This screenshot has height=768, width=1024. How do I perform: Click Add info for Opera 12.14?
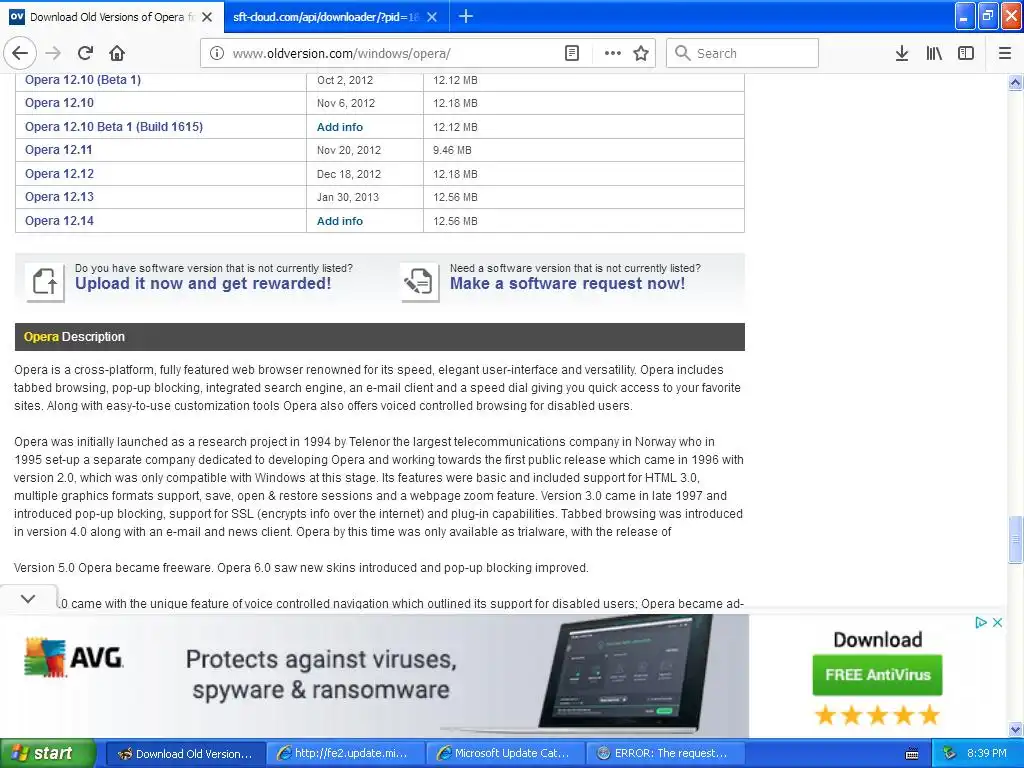340,221
